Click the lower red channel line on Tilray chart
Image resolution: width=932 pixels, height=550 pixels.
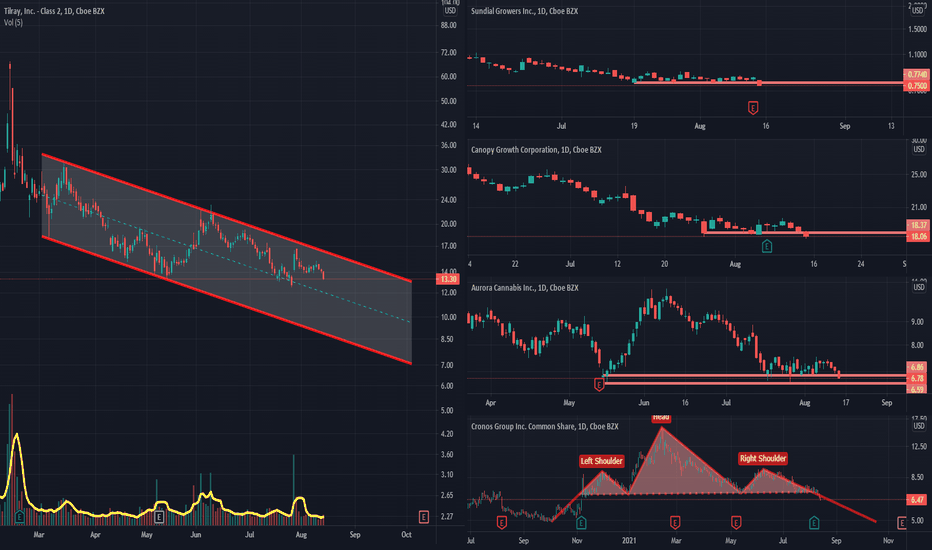(226, 300)
